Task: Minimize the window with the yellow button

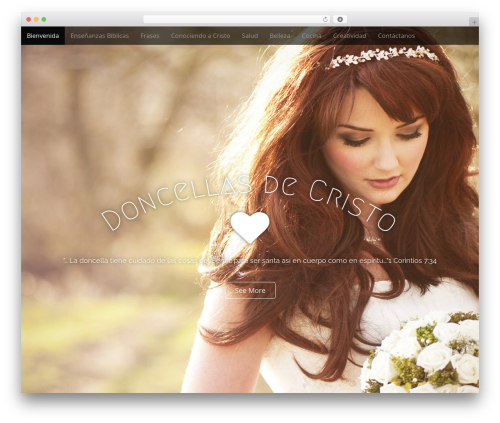Action: point(36,19)
